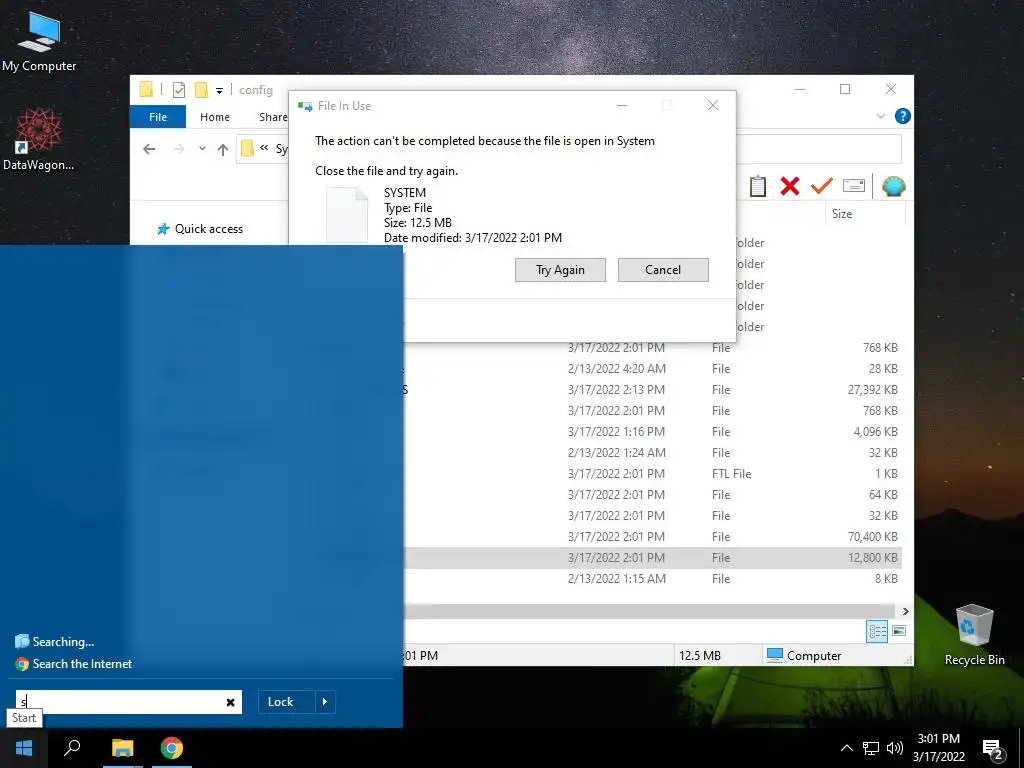Close the File In Use dialog window
This screenshot has width=1024, height=768.
[713, 105]
